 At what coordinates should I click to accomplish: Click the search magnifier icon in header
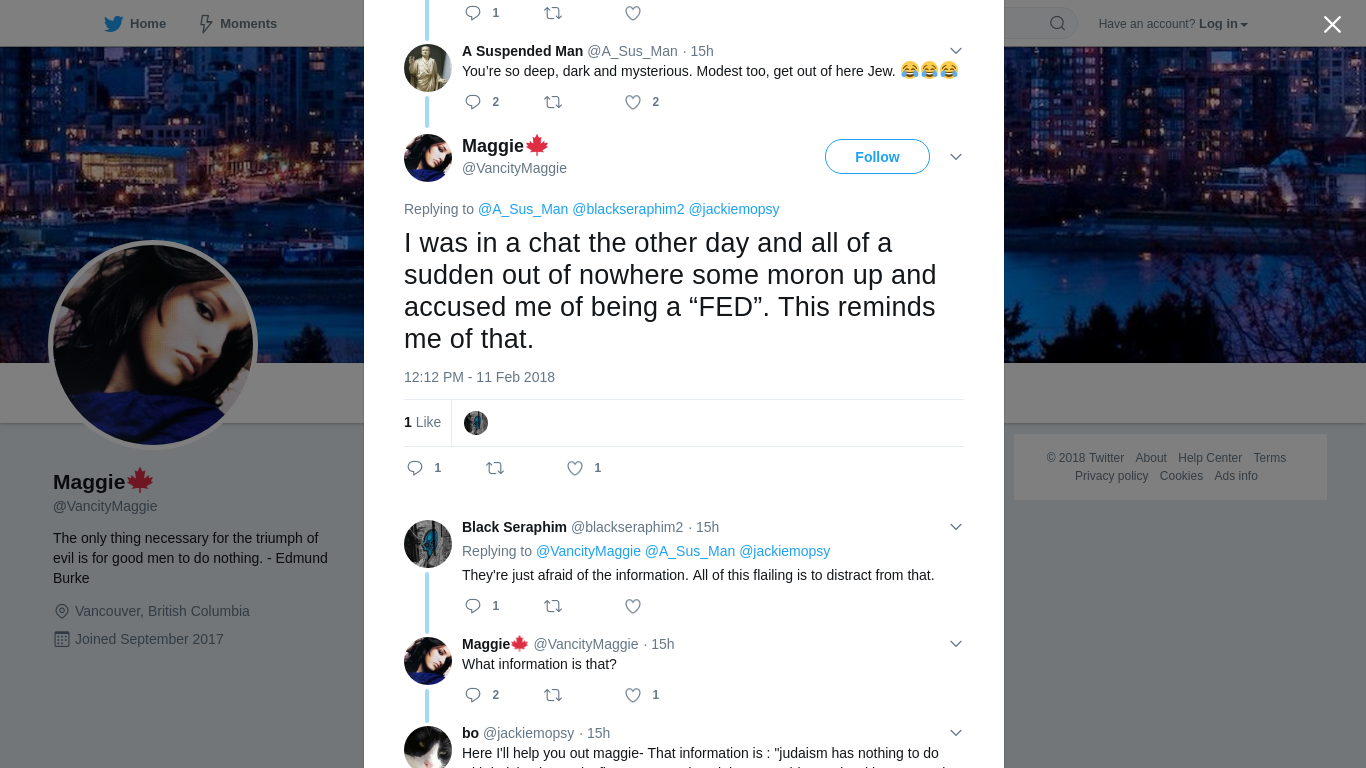point(1057,24)
